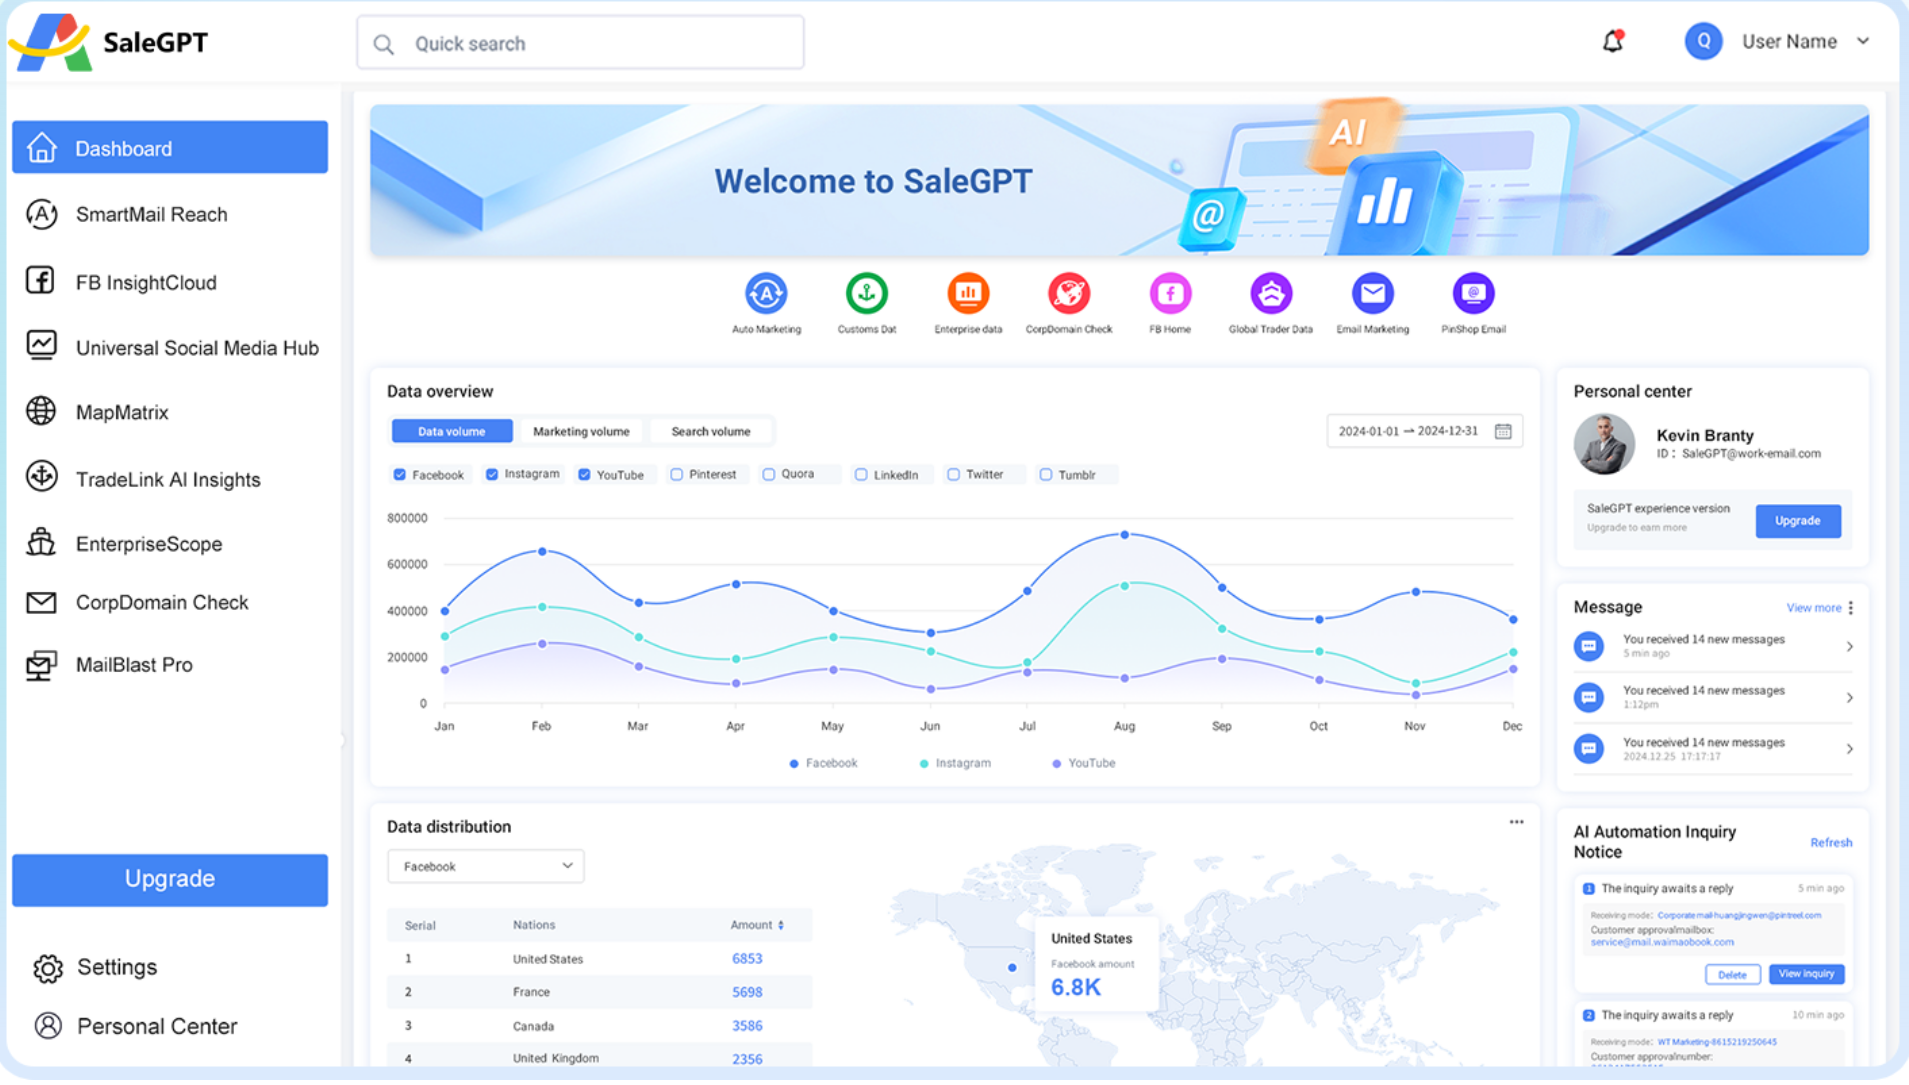The height and width of the screenshot is (1085, 1909).
Task: Expand the User Name dropdown arrow
Action: point(1863,42)
